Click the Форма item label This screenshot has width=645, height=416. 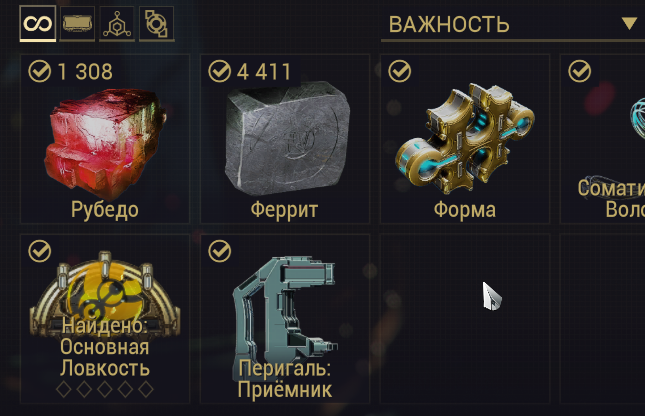click(x=465, y=210)
